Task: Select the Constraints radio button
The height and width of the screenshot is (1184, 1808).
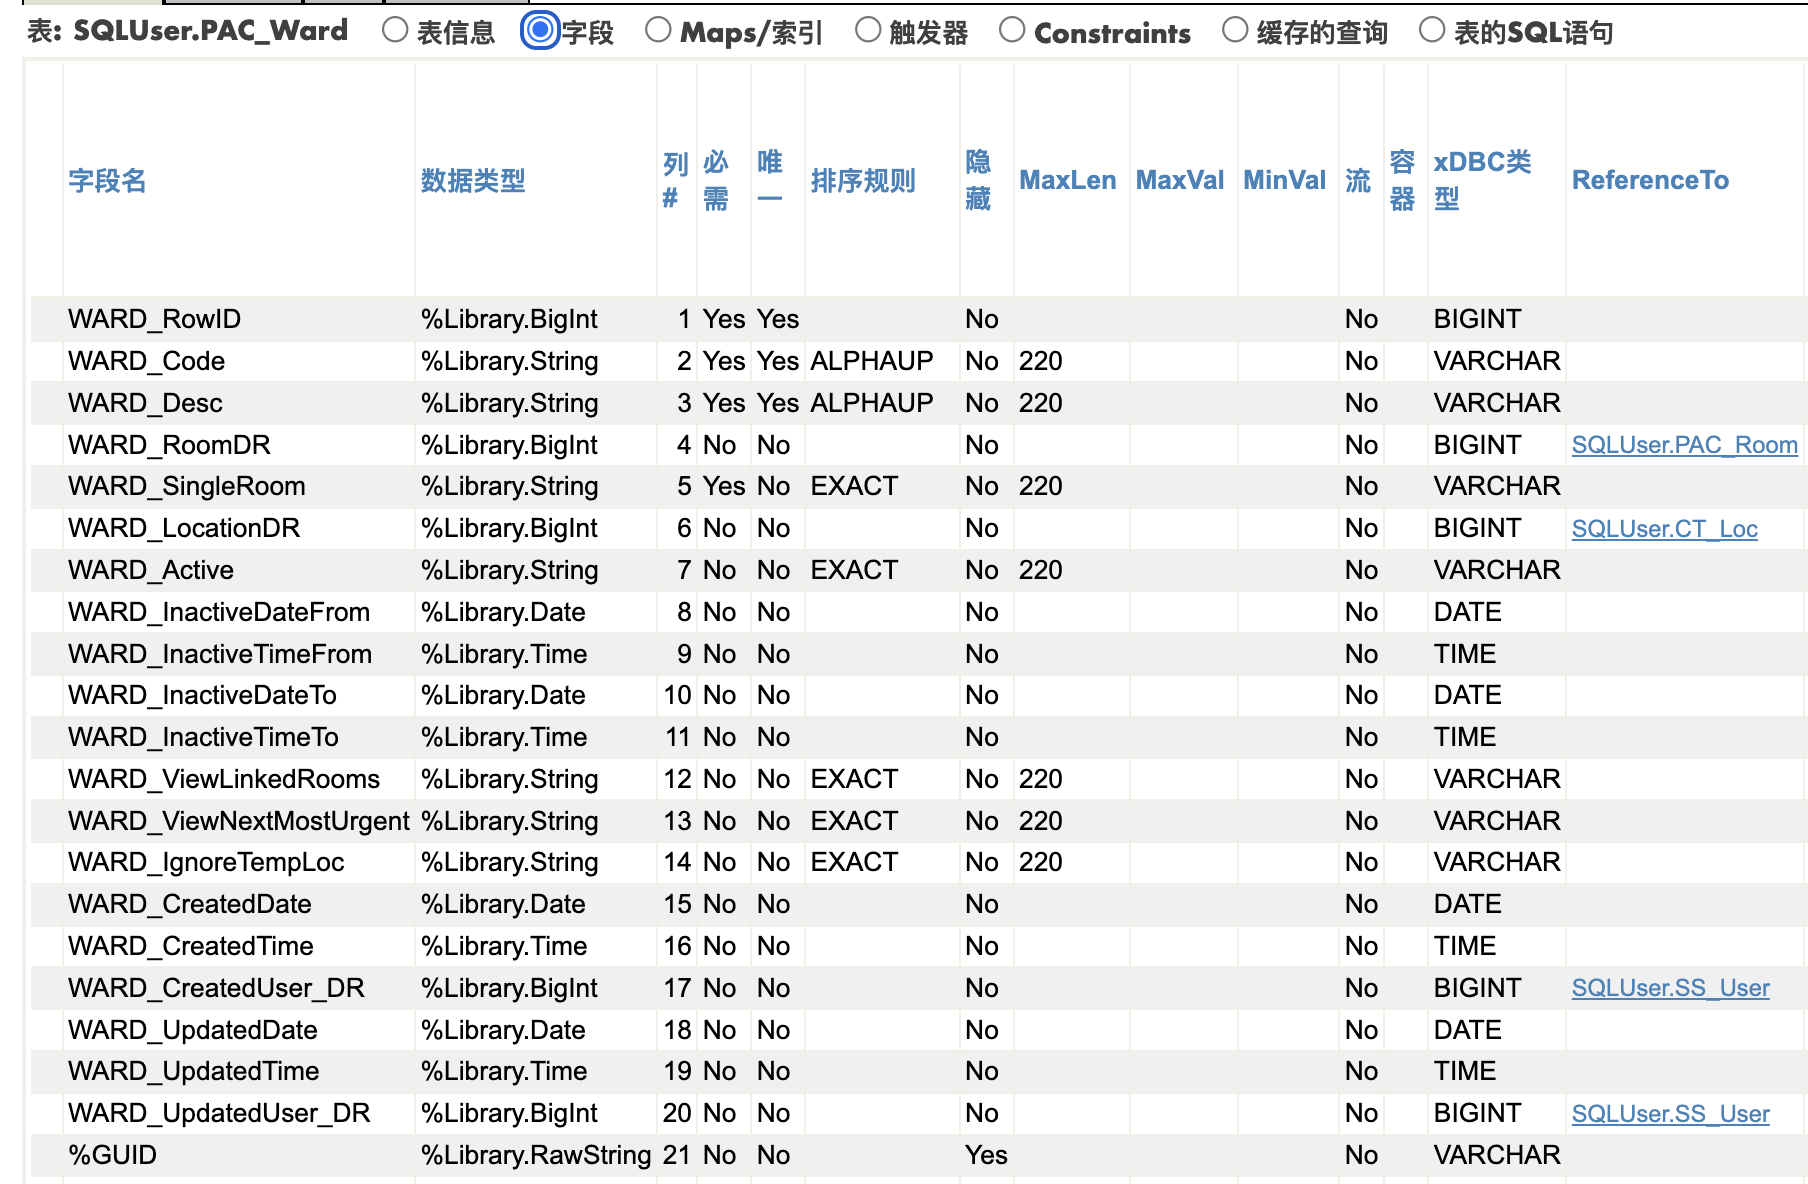Action: pyautogui.click(x=1012, y=31)
